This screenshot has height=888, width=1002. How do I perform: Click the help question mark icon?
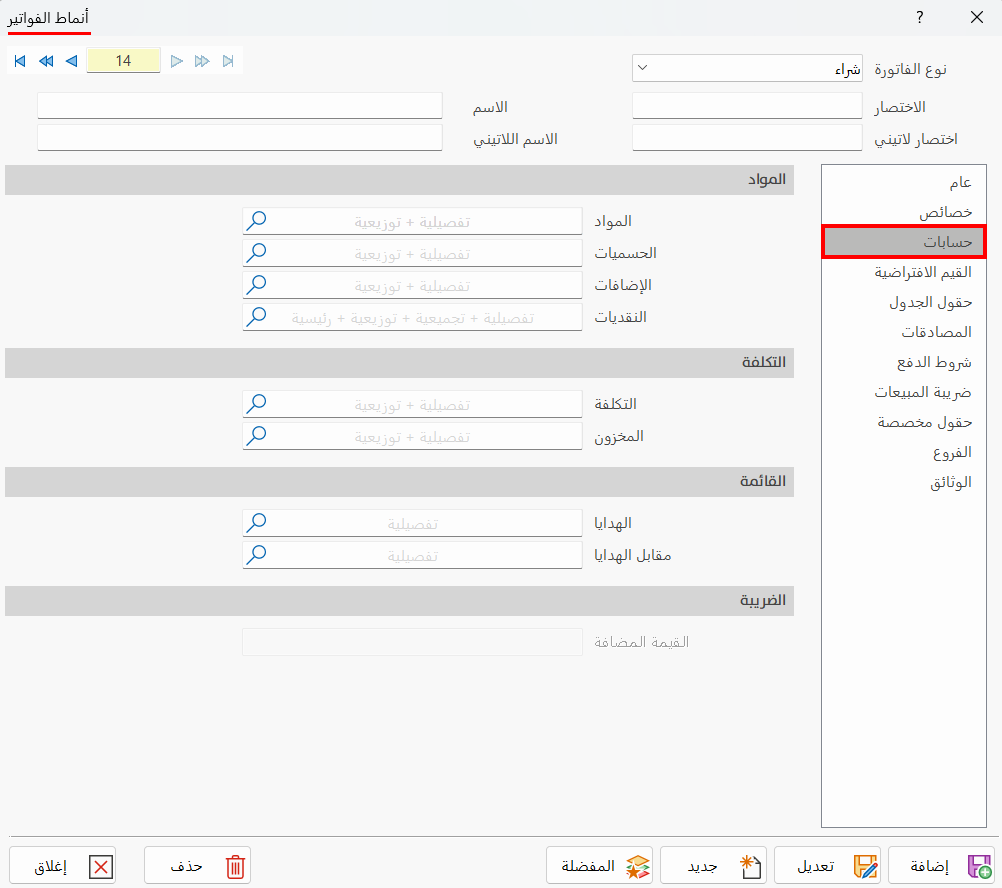[x=920, y=17]
